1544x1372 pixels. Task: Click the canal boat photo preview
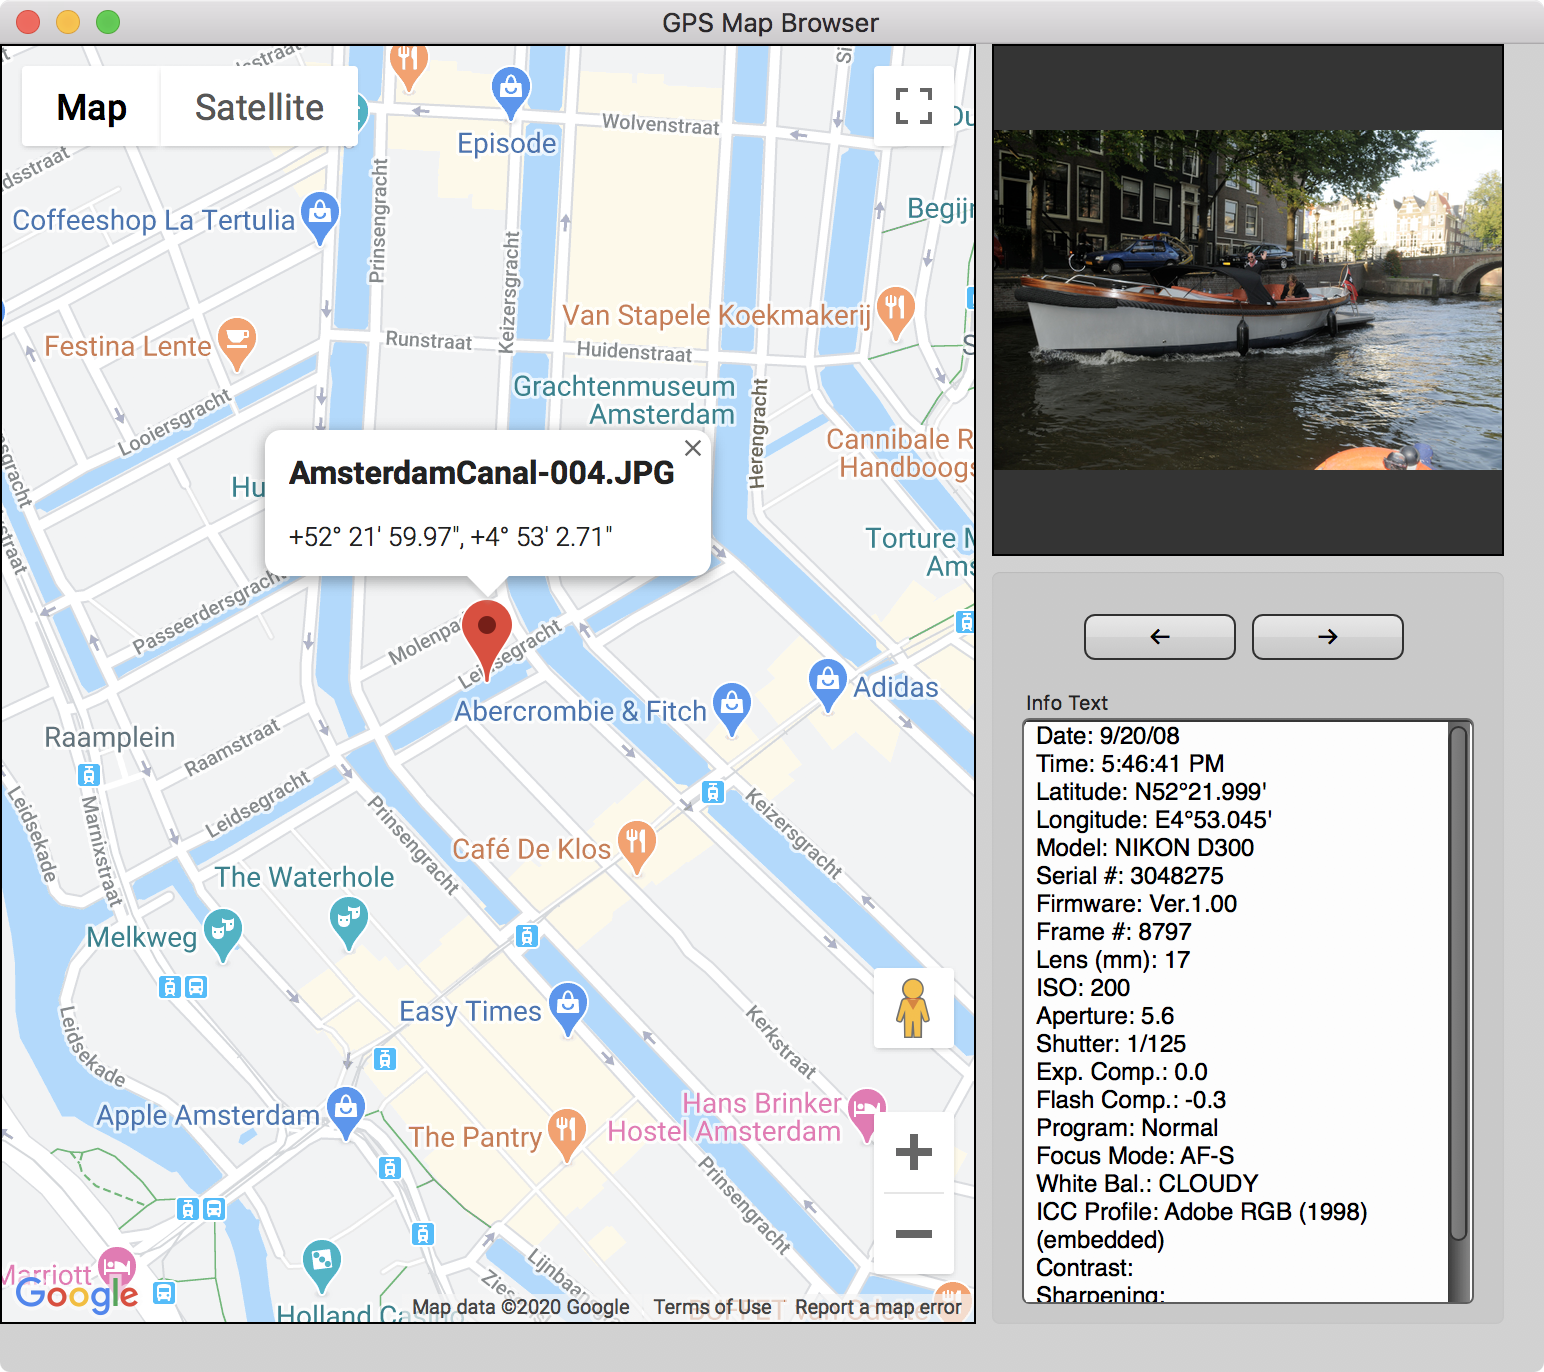click(1248, 300)
